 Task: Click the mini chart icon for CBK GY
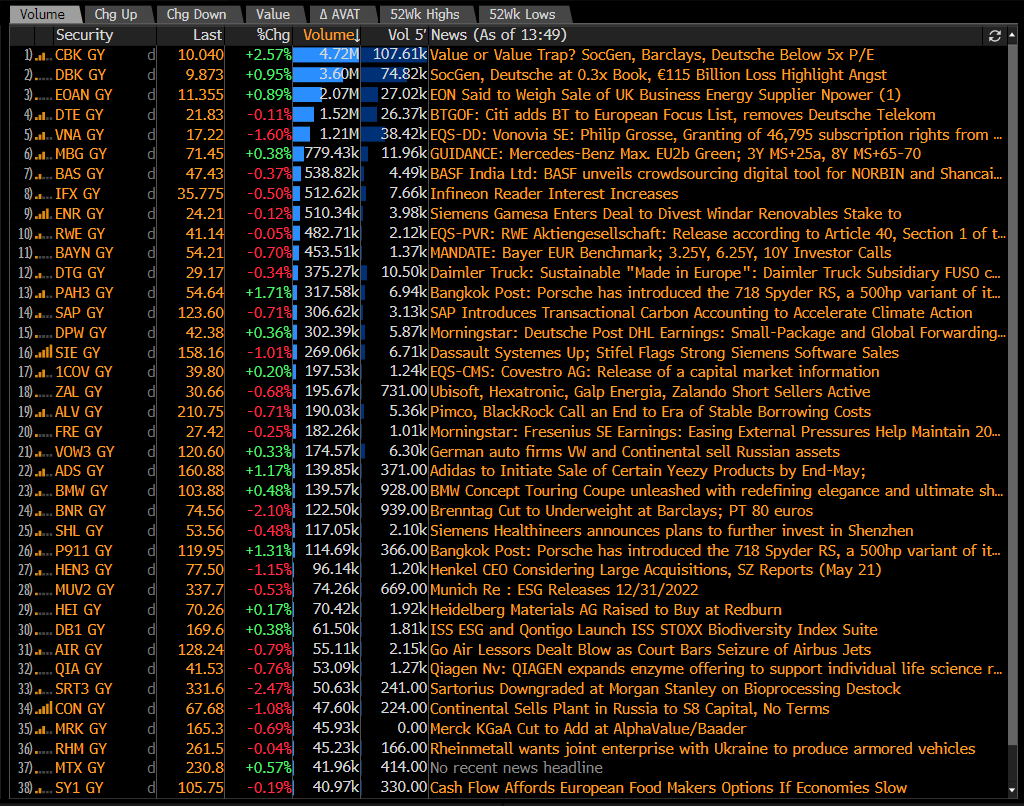pos(44,56)
